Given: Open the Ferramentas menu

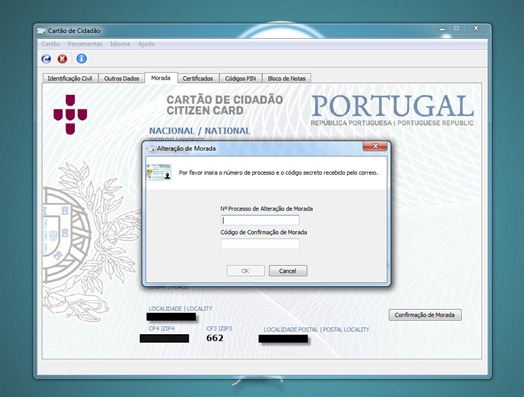Looking at the screenshot, I should [x=85, y=44].
